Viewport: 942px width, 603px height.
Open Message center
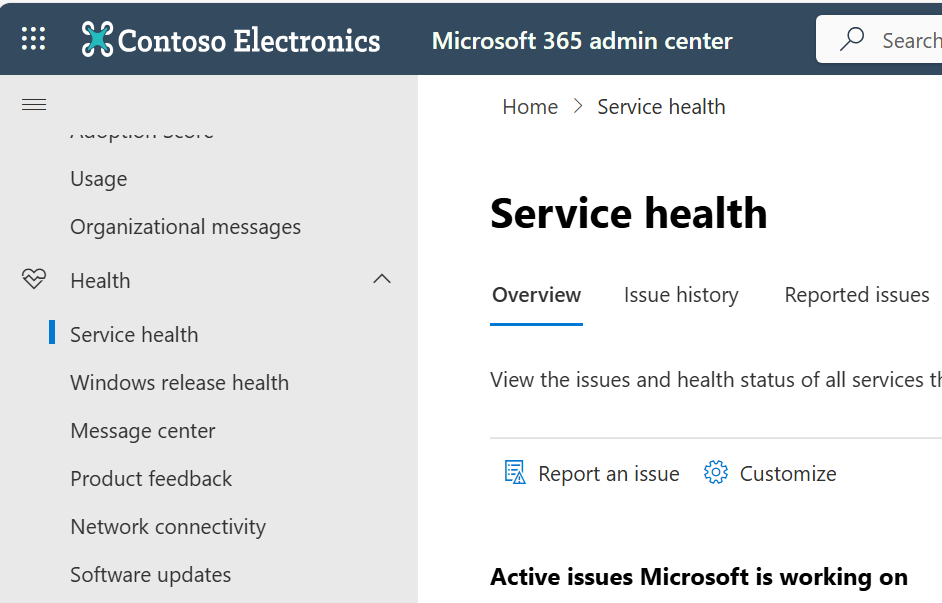pos(142,431)
